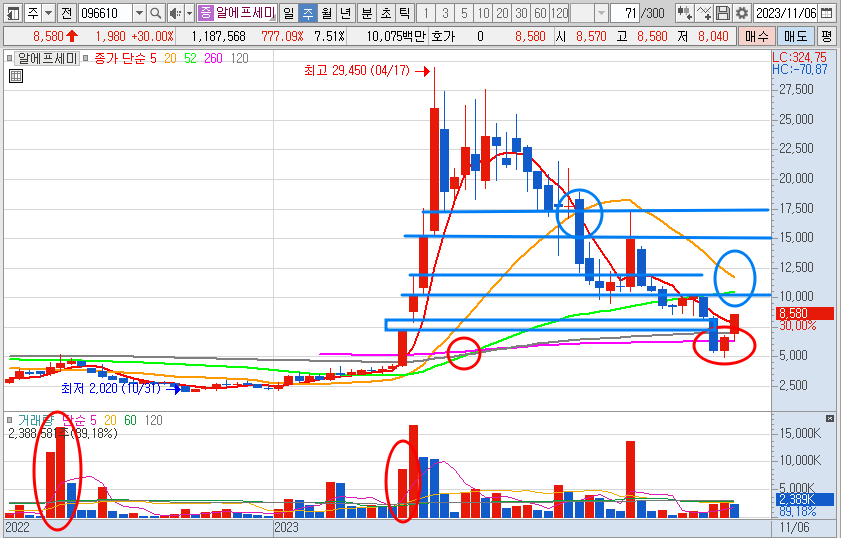This screenshot has height=538, width=841.
Task: Click the orange 20 moving average label
Action: [x=171, y=58]
